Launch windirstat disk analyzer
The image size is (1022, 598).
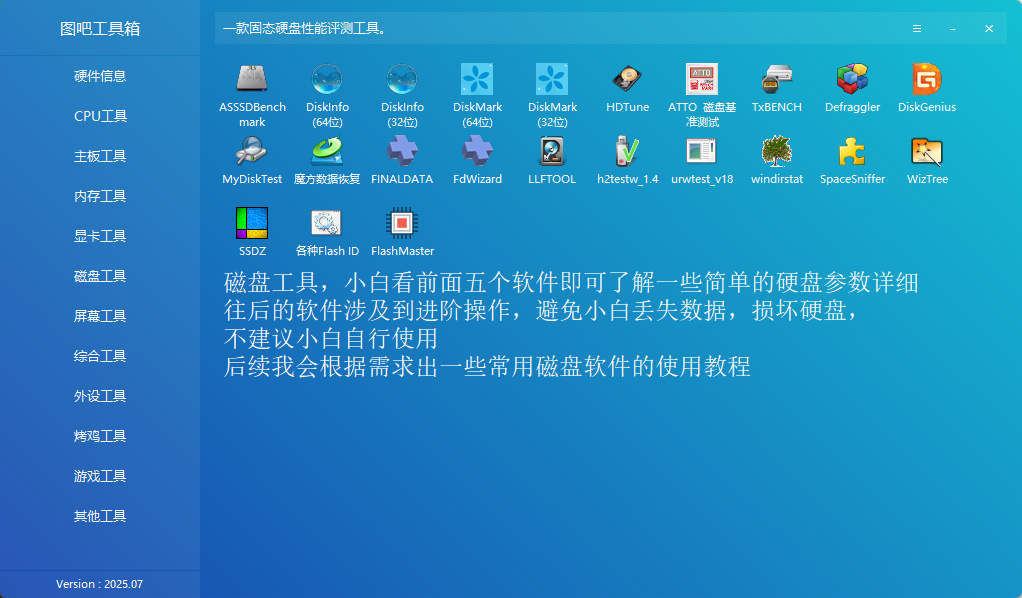click(777, 160)
